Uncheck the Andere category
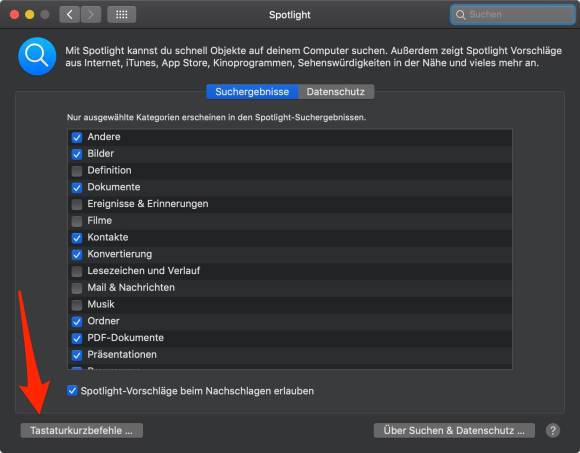Screen dimensions: 580x453 [77, 137]
